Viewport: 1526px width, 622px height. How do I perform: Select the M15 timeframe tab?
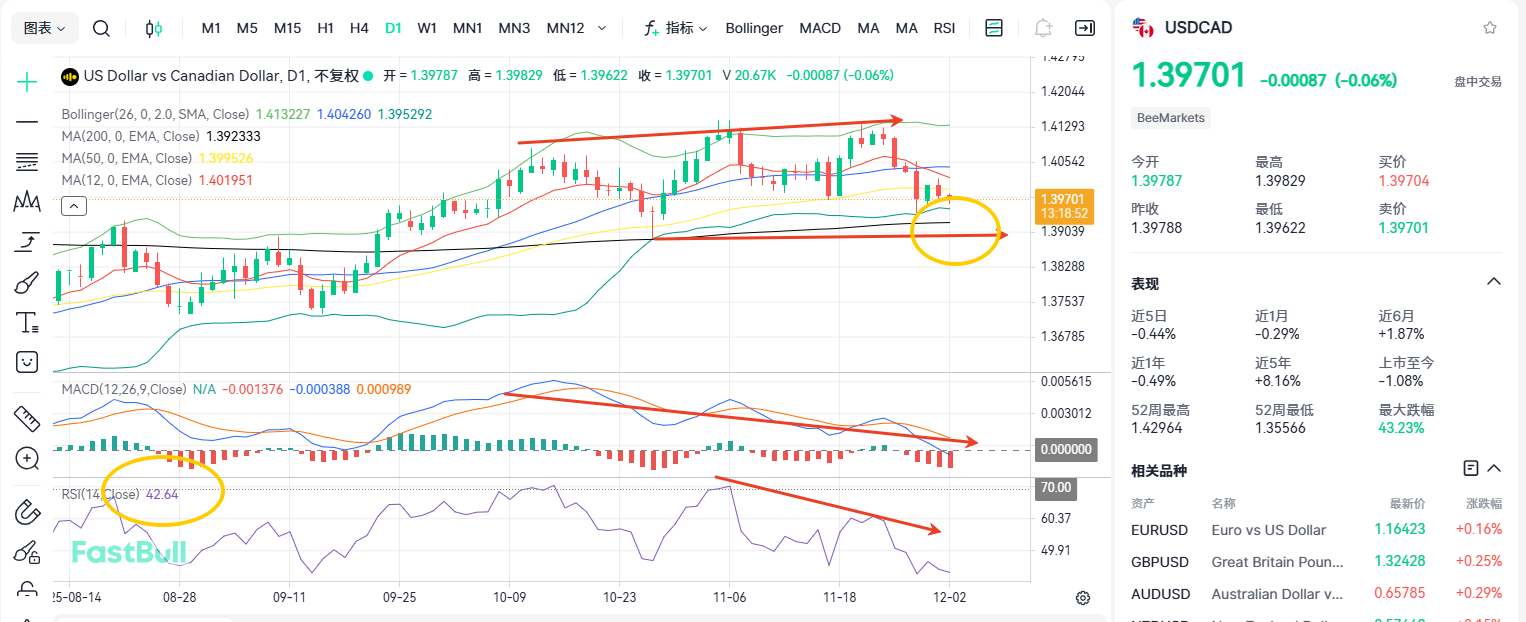click(287, 28)
